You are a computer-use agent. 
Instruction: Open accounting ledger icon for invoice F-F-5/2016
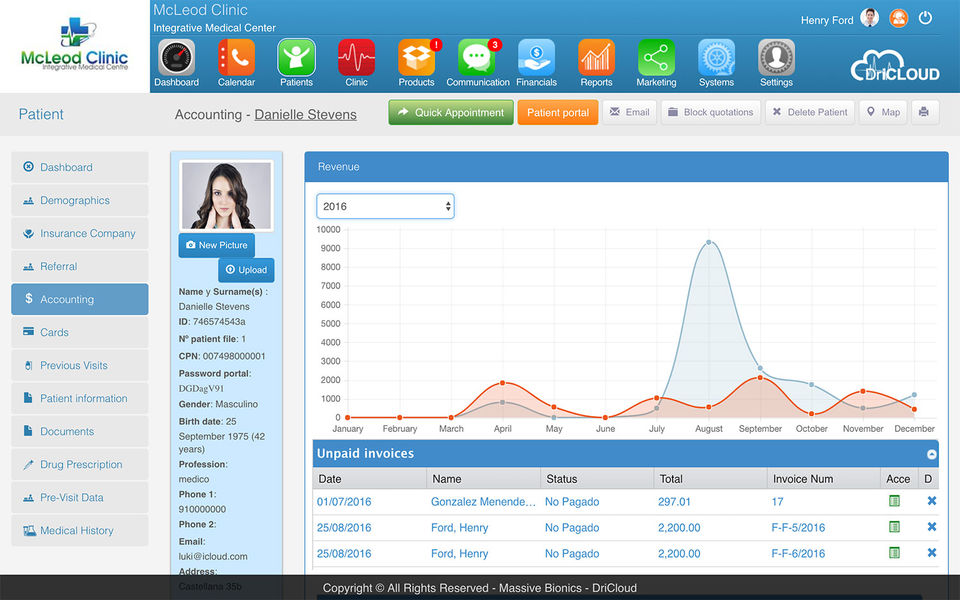894,527
